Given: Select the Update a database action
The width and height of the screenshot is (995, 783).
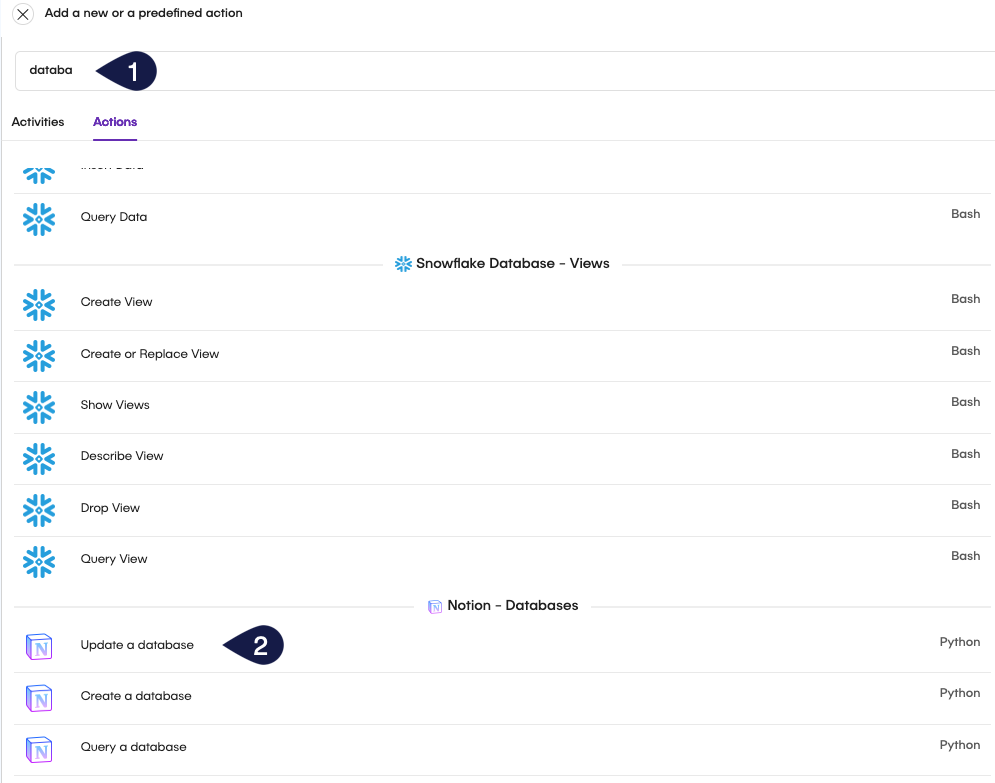Looking at the screenshot, I should coord(137,645).
